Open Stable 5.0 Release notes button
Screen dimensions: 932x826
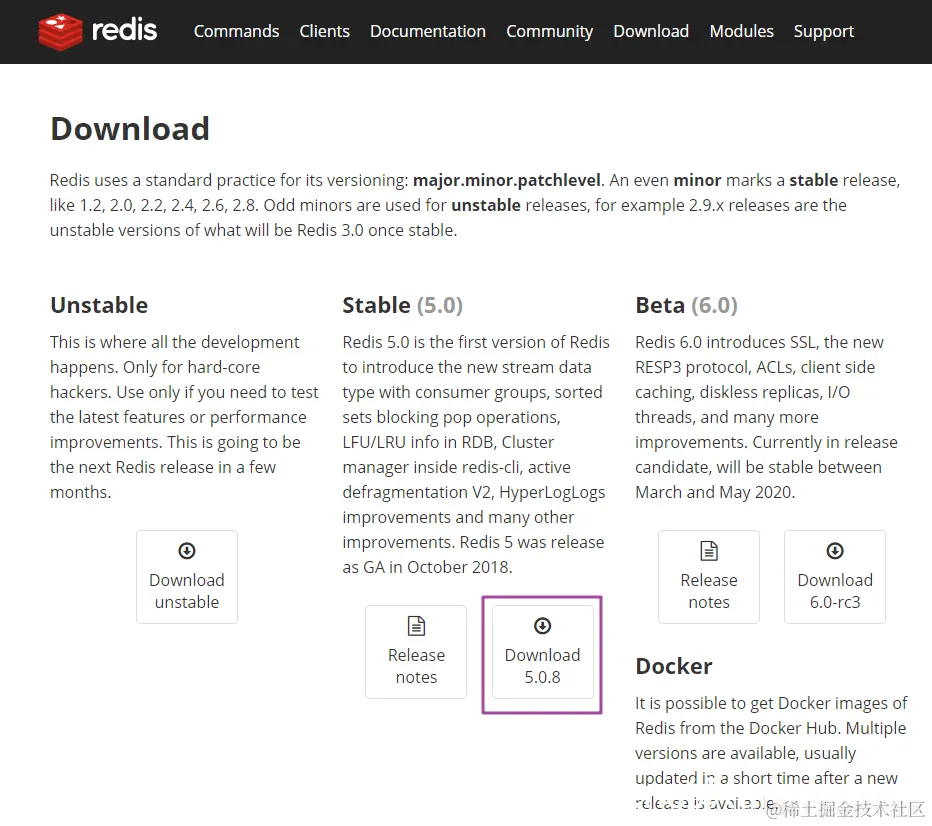[x=416, y=652]
